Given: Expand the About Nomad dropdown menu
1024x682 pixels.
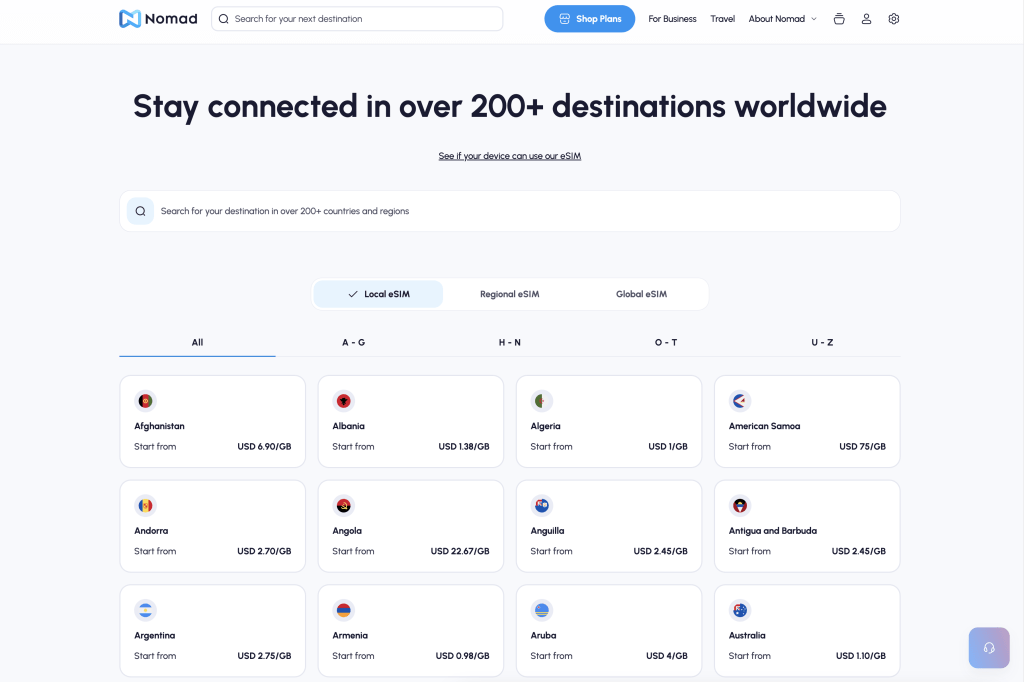Looking at the screenshot, I should click(782, 19).
